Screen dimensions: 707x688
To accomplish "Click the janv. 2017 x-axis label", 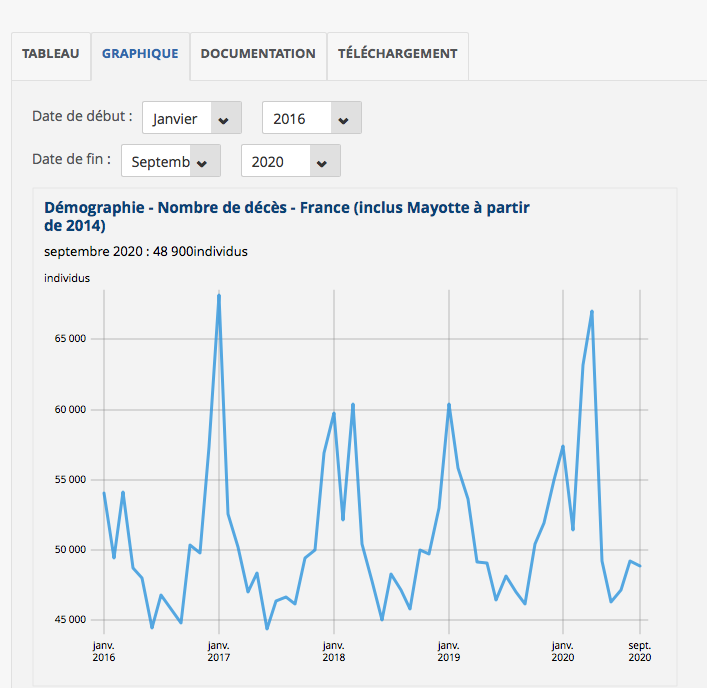I will point(219,651).
